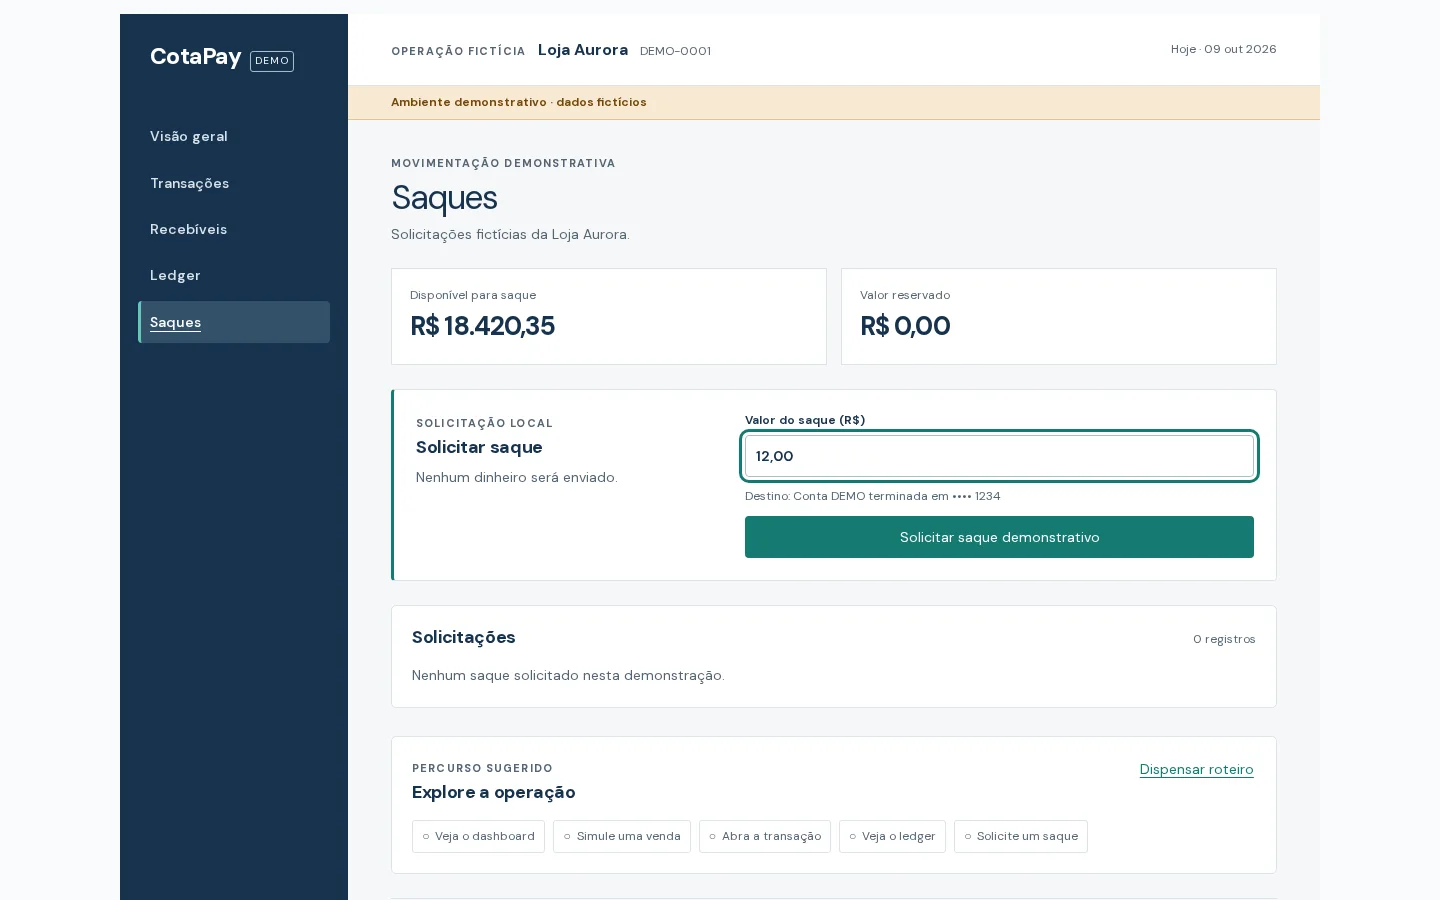The height and width of the screenshot is (900, 1440).
Task: Select the 'Veja o ledger' step chip
Action: pos(892,836)
